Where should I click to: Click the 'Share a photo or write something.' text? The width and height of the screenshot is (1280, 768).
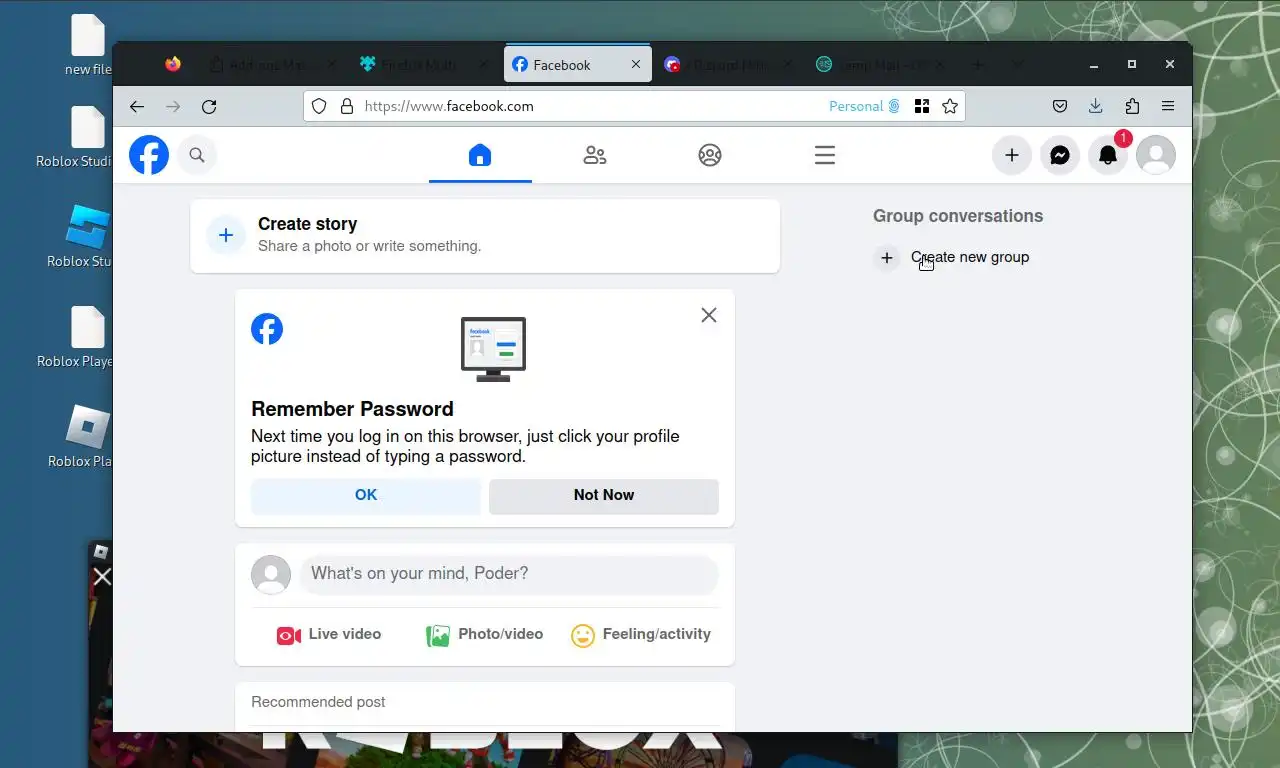(369, 246)
